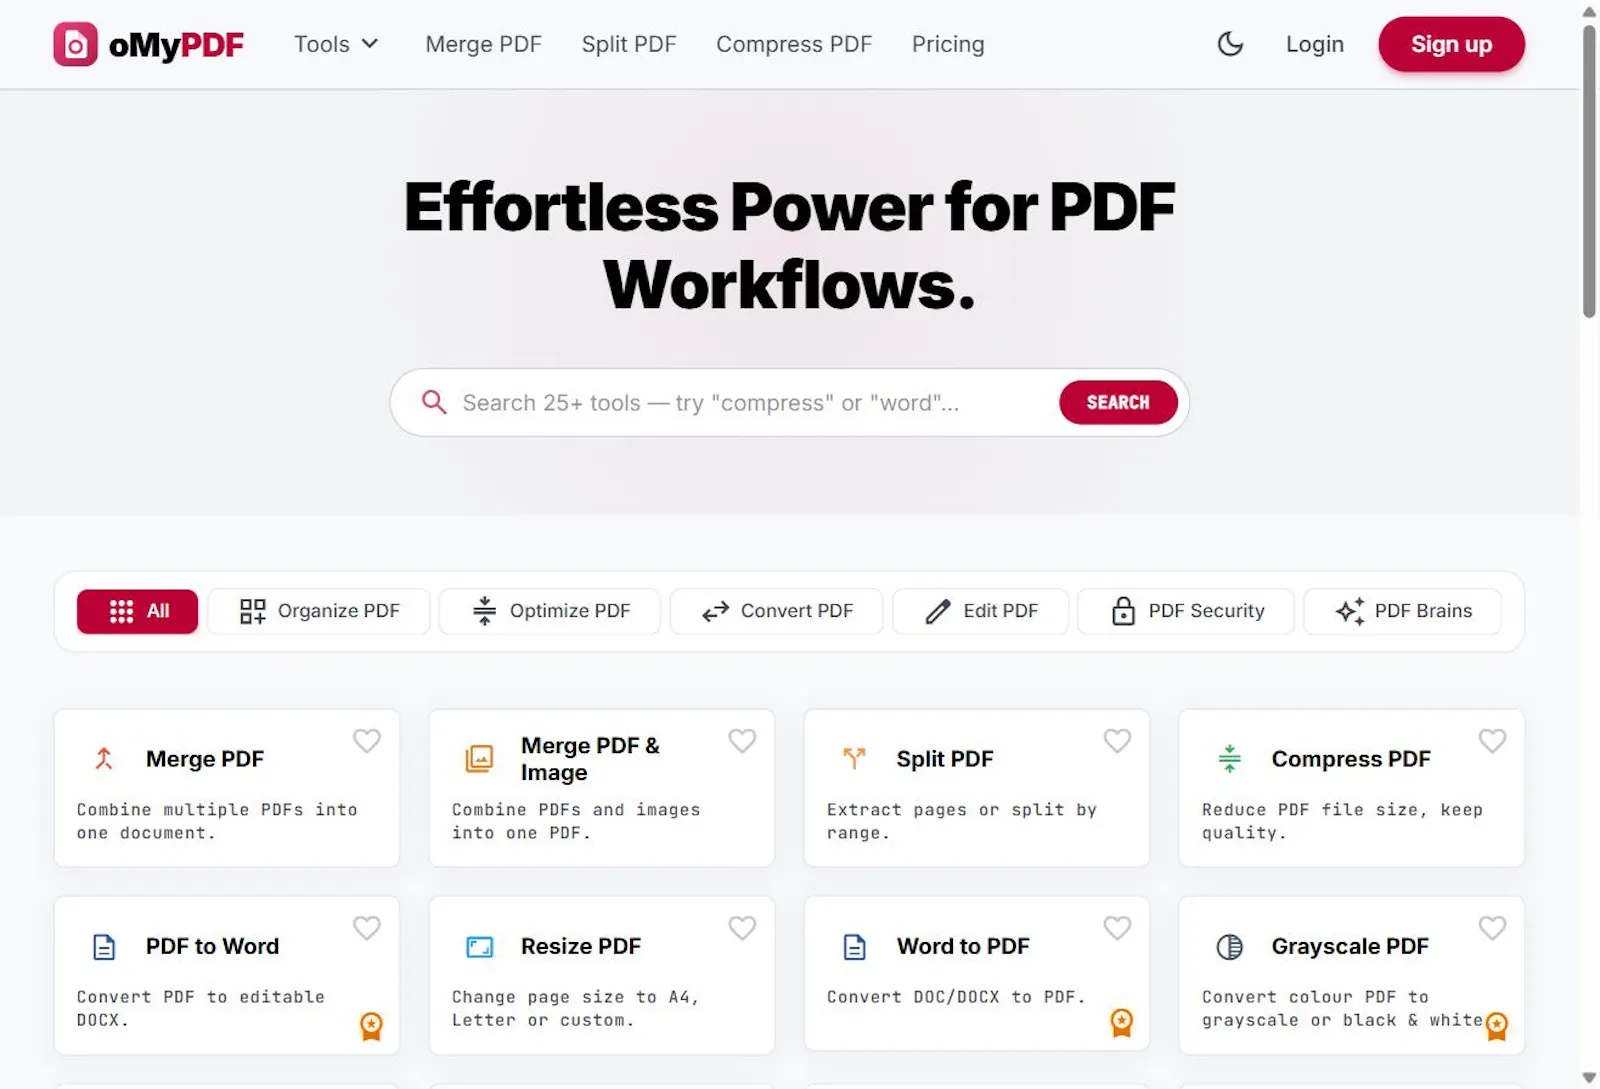The height and width of the screenshot is (1089, 1600).
Task: Click the Merge PDF card arrow icon
Action: pyautogui.click(x=104, y=759)
